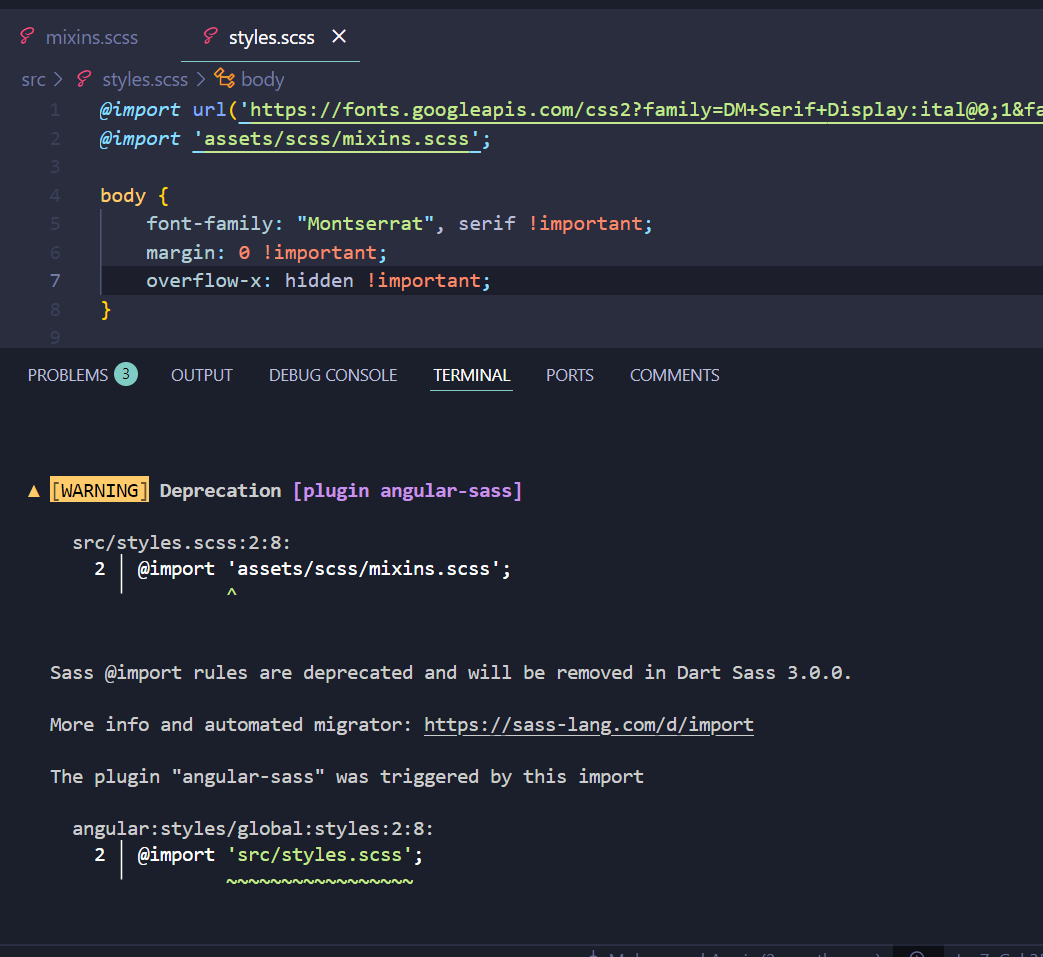
Task: Click 'src/styles.scss' import string in terminal
Action: pyautogui.click(x=320, y=855)
